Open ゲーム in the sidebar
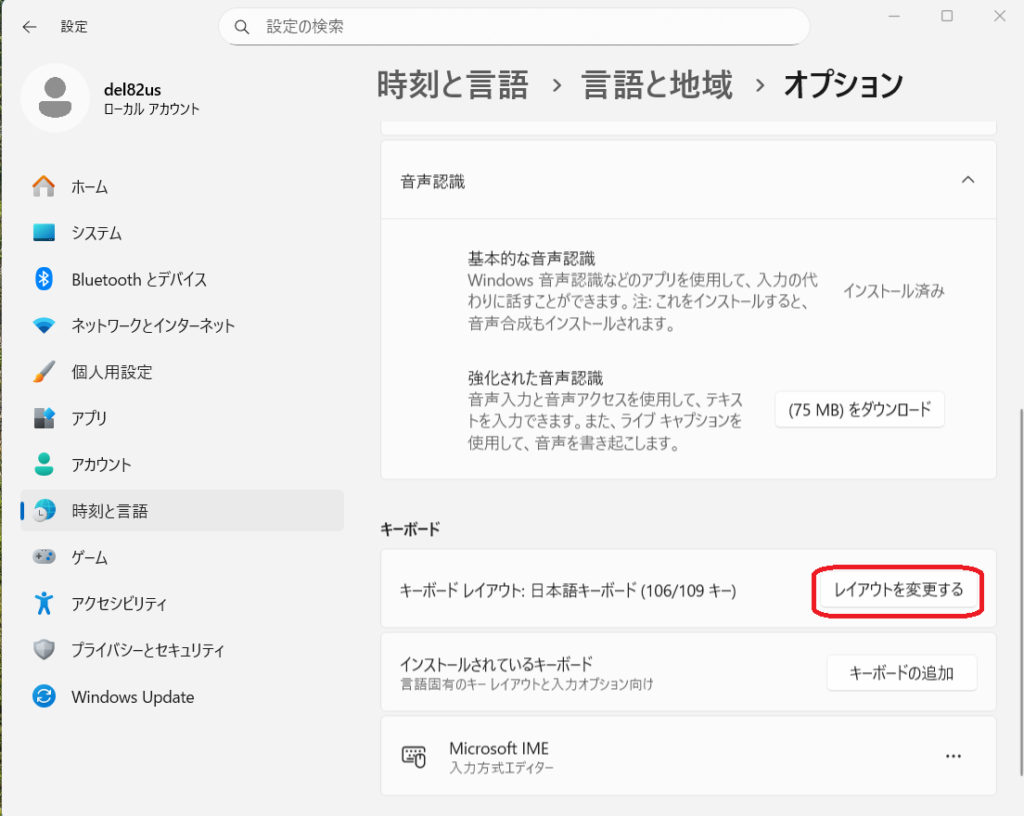 pyautogui.click(x=89, y=557)
